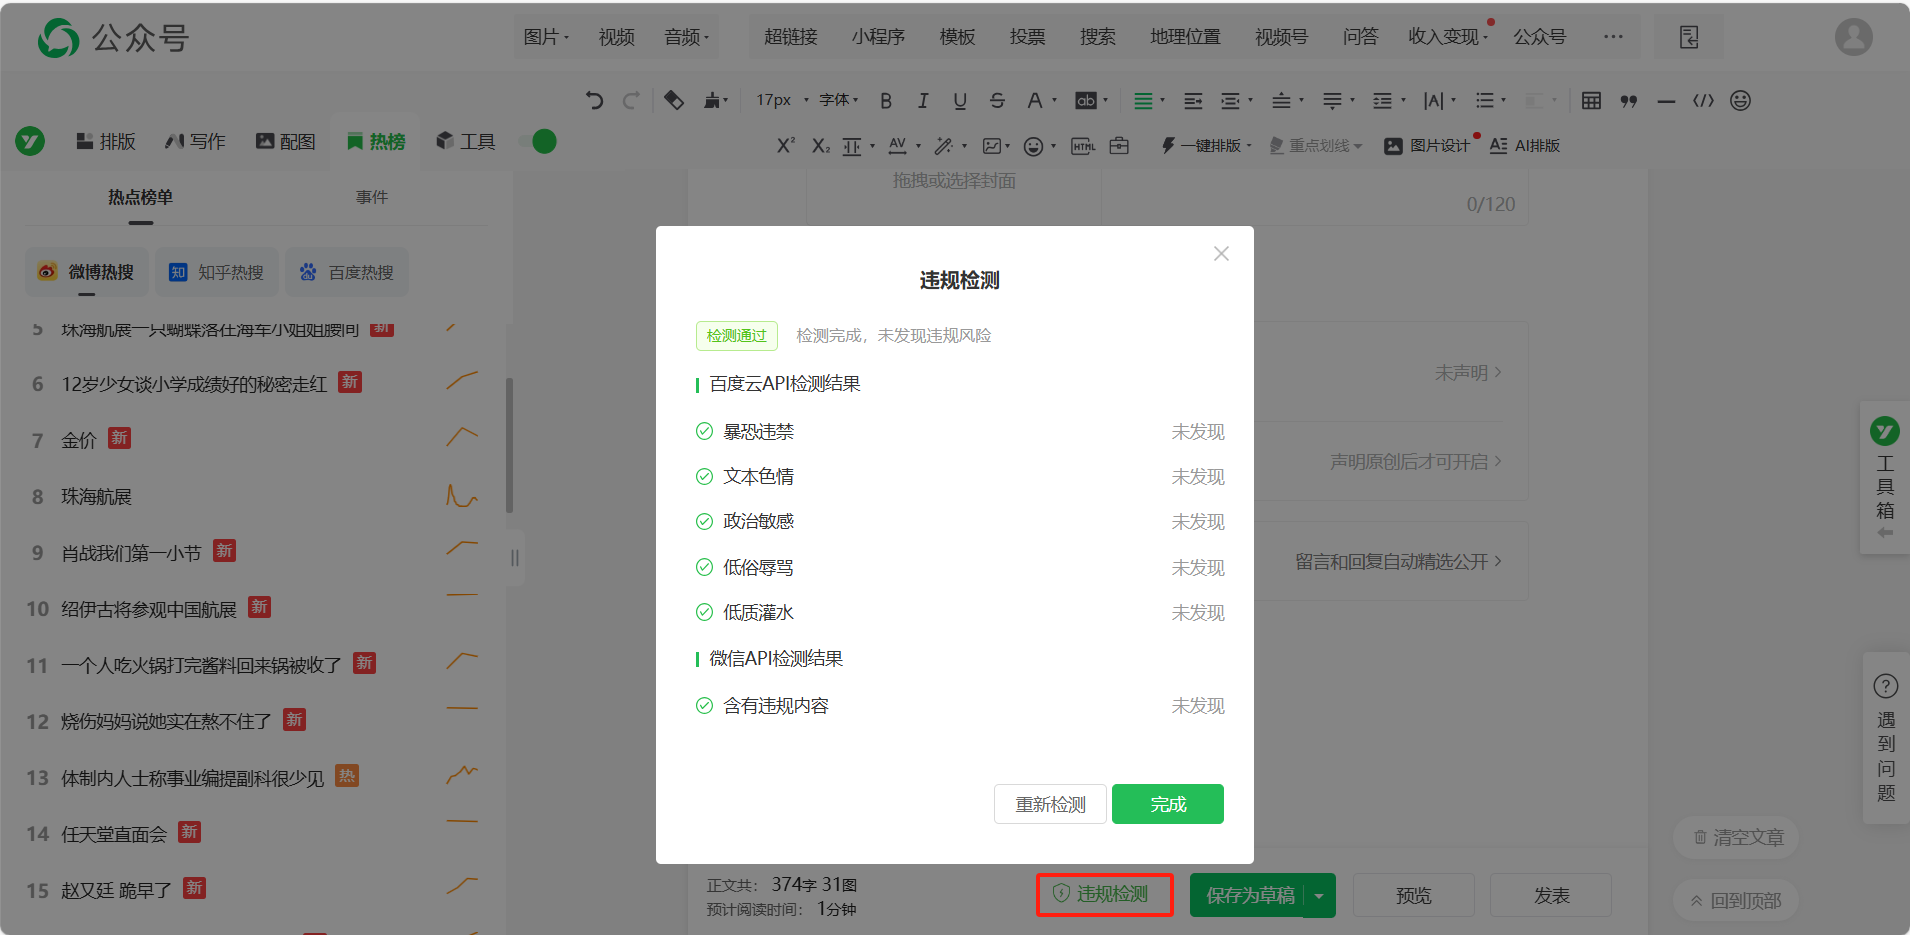Click the undo arrow icon
Viewport: 1910px width, 935px height.
pos(594,100)
